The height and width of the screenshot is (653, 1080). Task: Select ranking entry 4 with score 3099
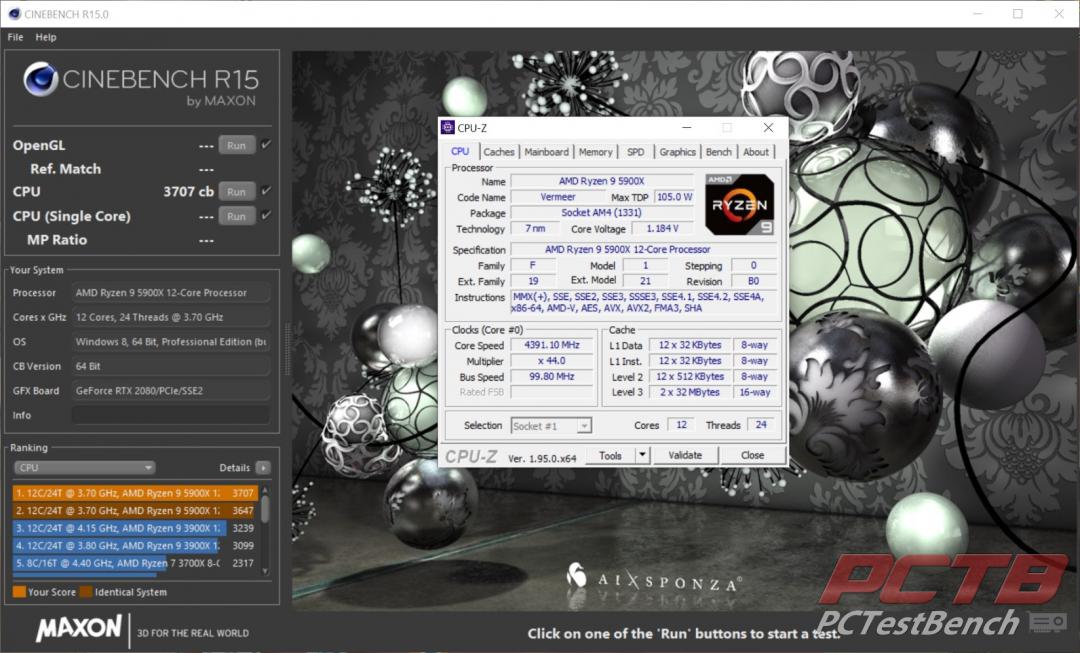point(135,546)
